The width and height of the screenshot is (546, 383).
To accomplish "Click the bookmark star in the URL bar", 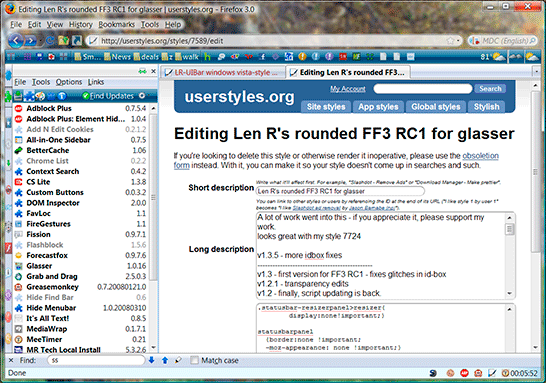I will tap(450, 41).
